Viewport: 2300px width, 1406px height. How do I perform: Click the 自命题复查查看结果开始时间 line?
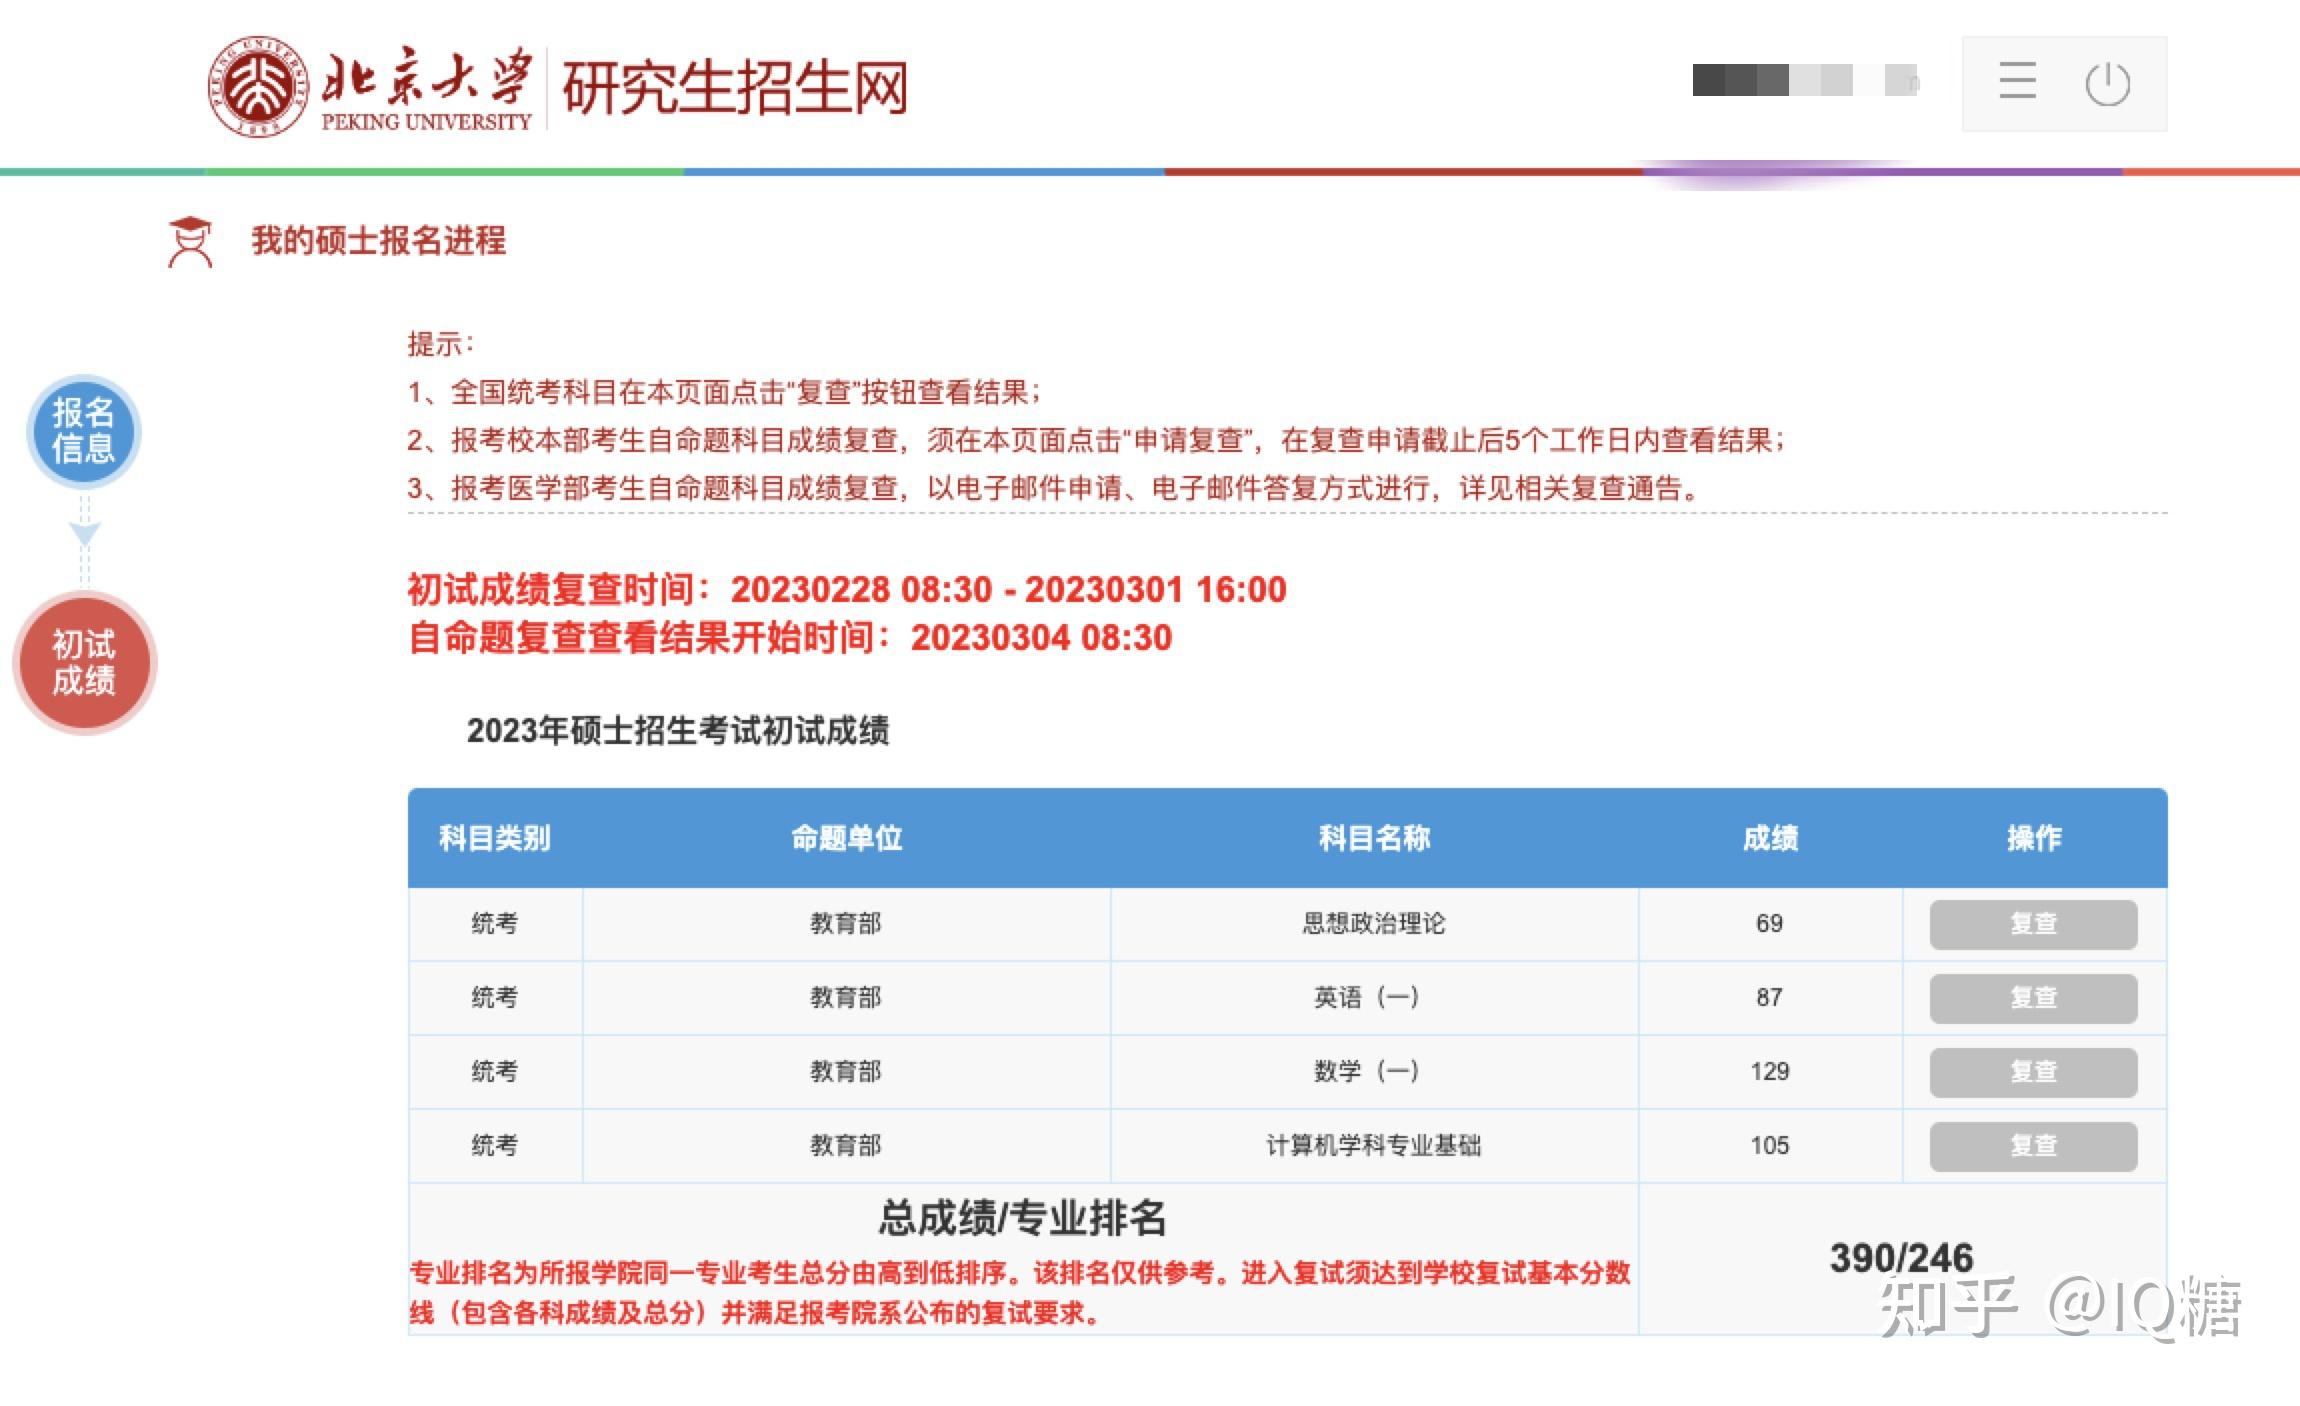coord(790,637)
